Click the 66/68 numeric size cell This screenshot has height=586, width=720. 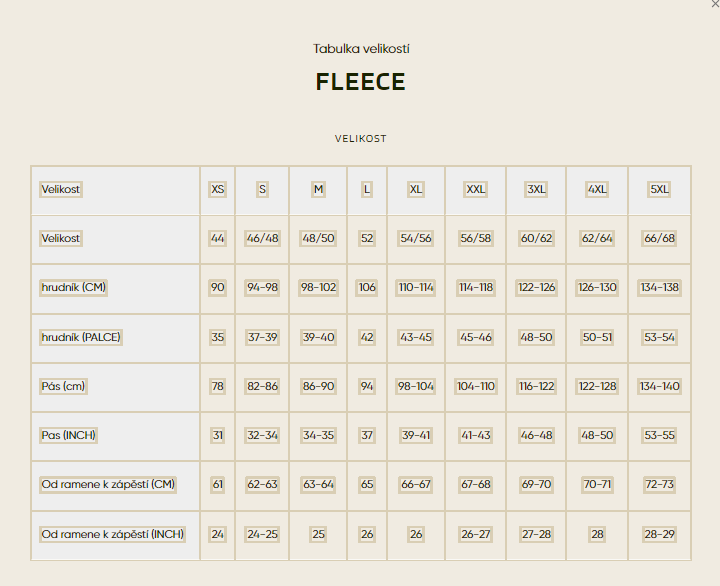tap(659, 238)
